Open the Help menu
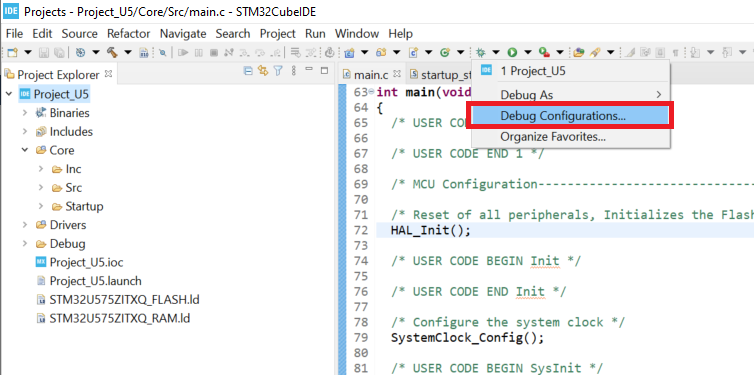Viewport: 754px width, 375px height. 401,34
